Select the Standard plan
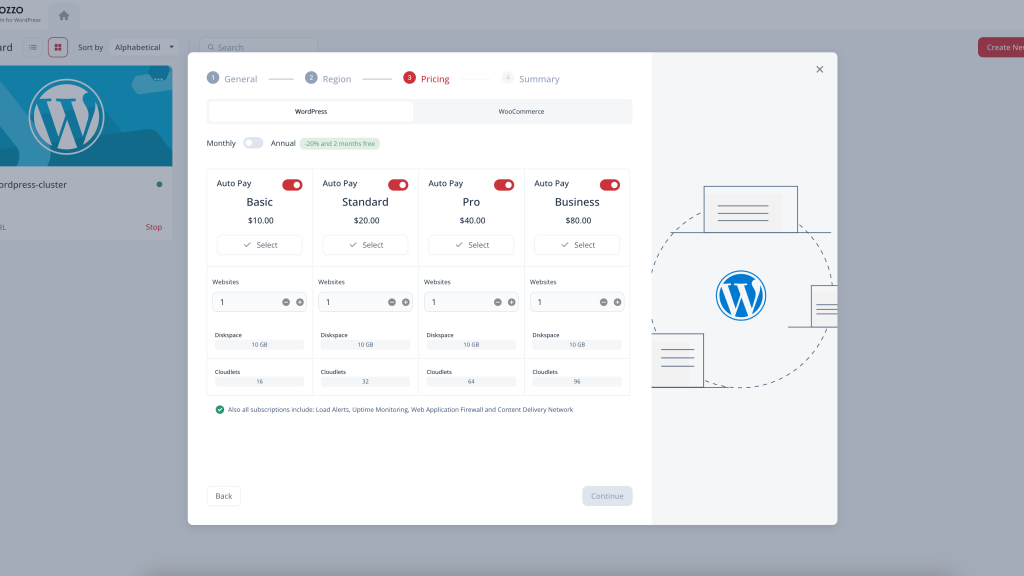Screen dimensions: 1024x576 pyautogui.click(x=365, y=245)
